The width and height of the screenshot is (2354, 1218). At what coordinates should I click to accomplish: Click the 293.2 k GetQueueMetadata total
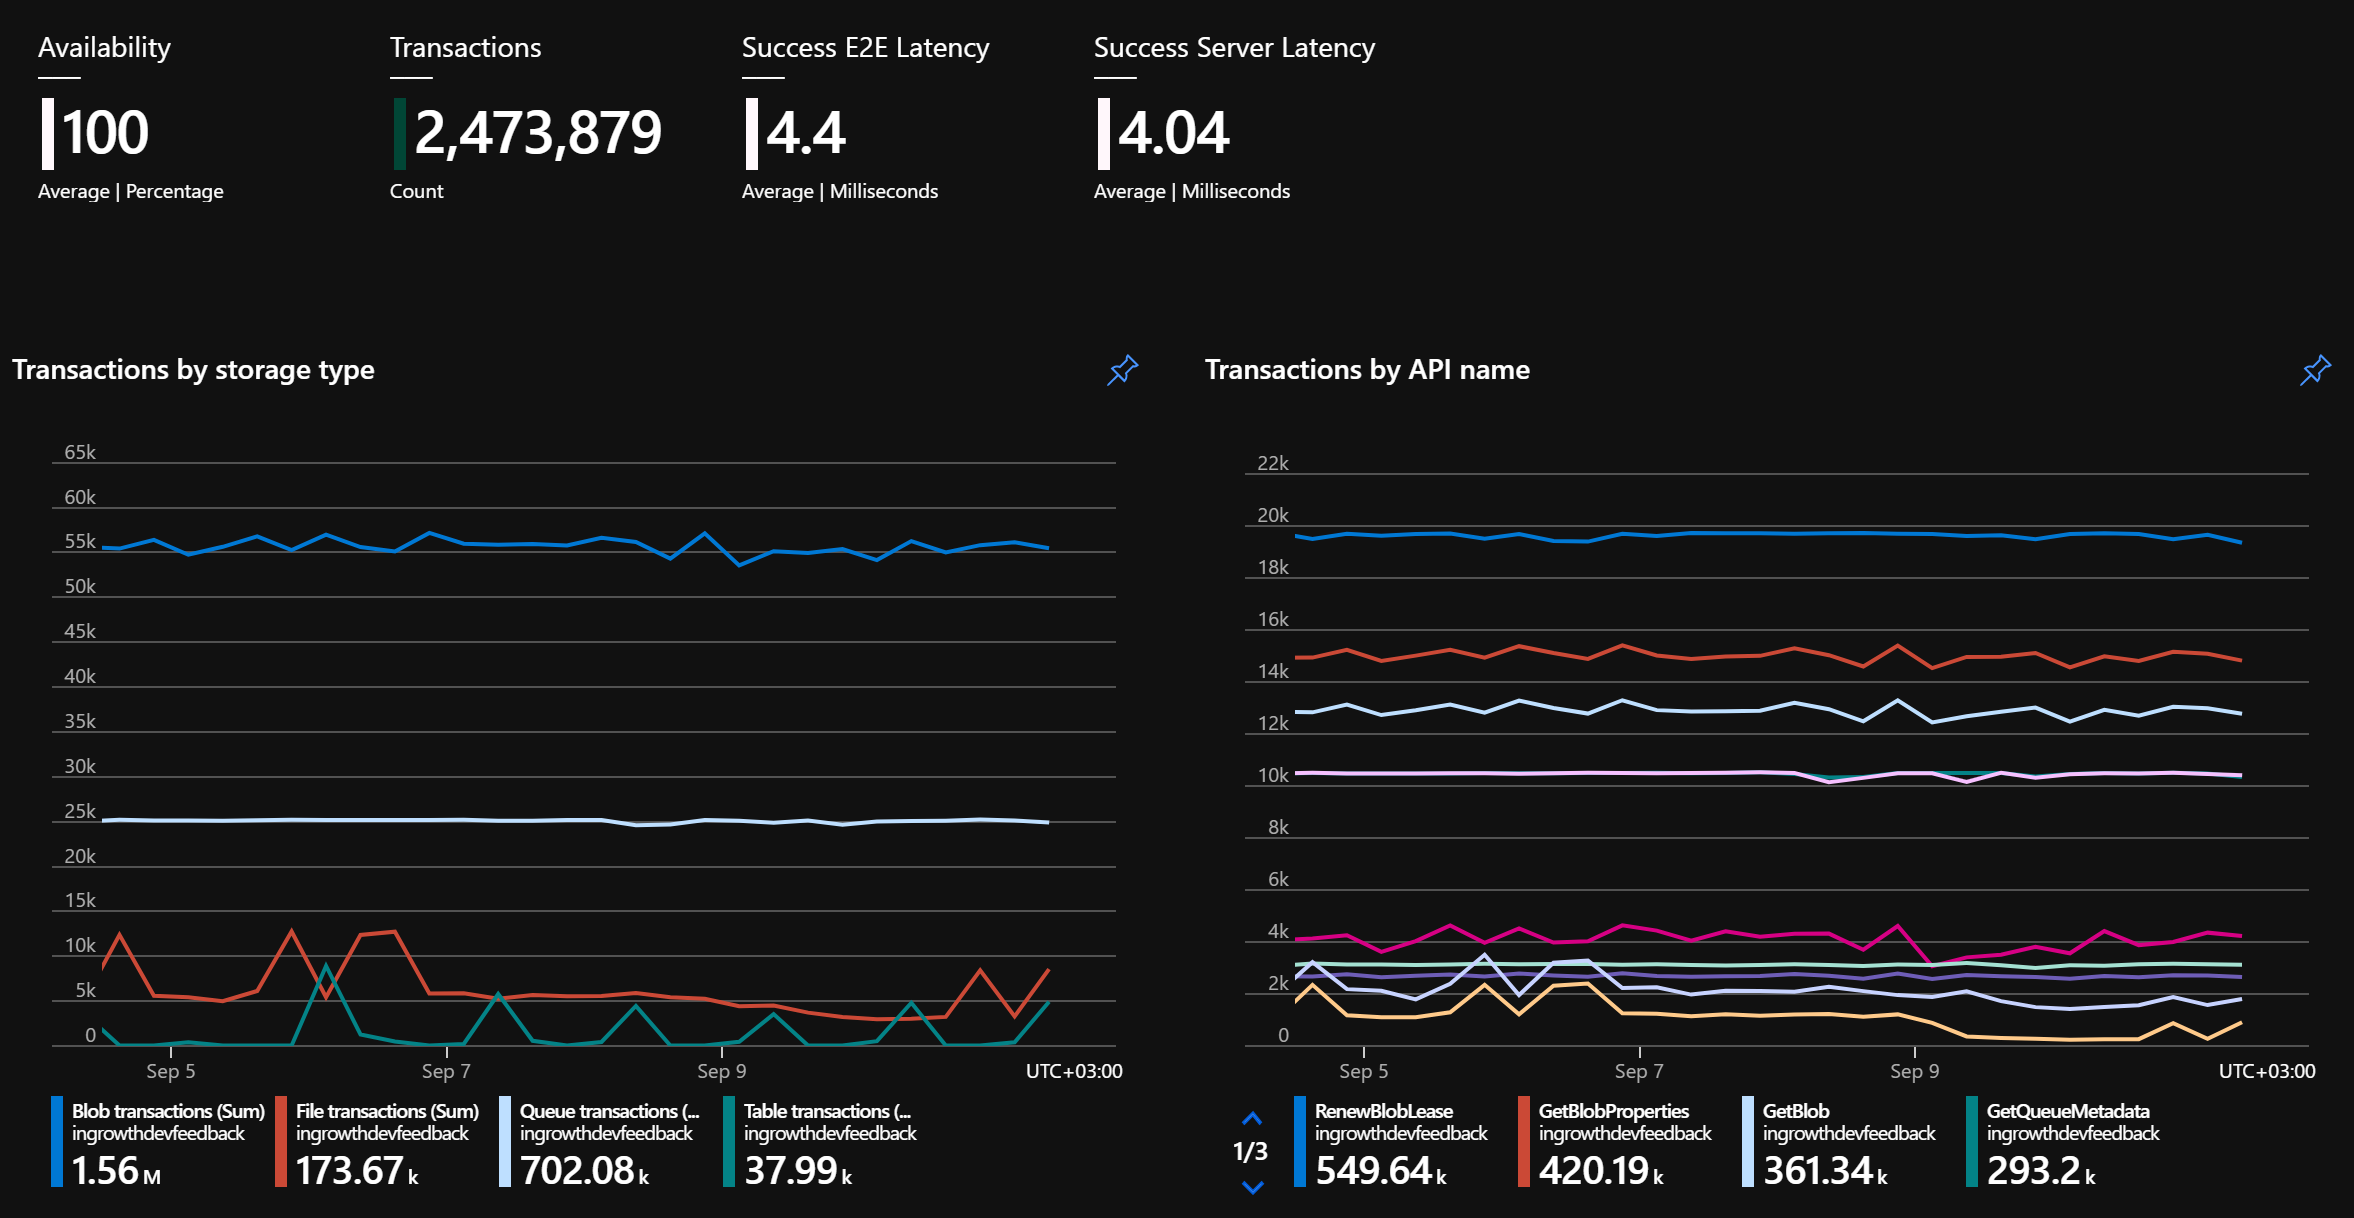pyautogui.click(x=2041, y=1170)
